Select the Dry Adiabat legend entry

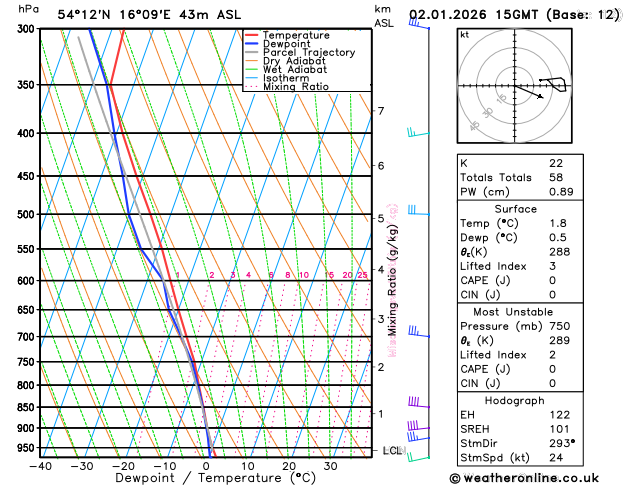pyautogui.click(x=285, y=61)
